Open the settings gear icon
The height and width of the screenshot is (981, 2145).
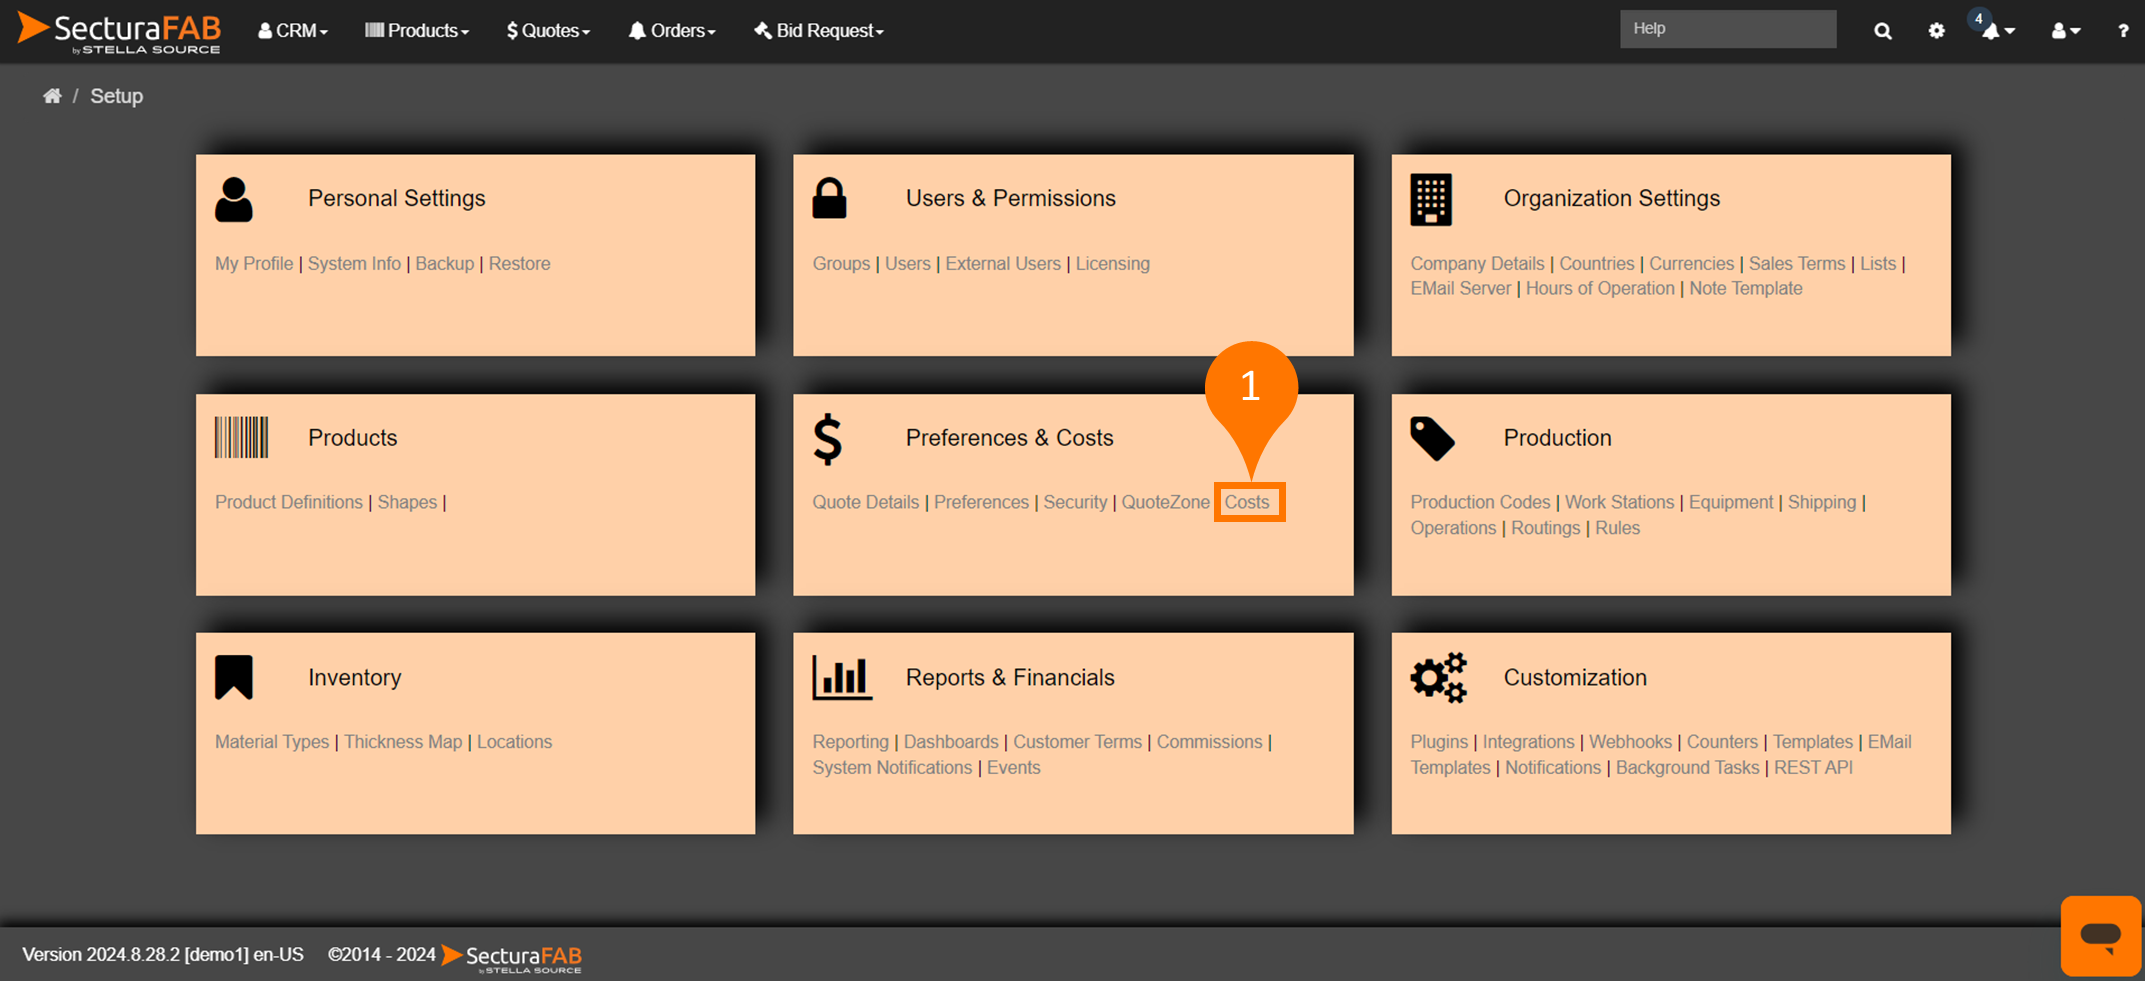click(x=1936, y=31)
